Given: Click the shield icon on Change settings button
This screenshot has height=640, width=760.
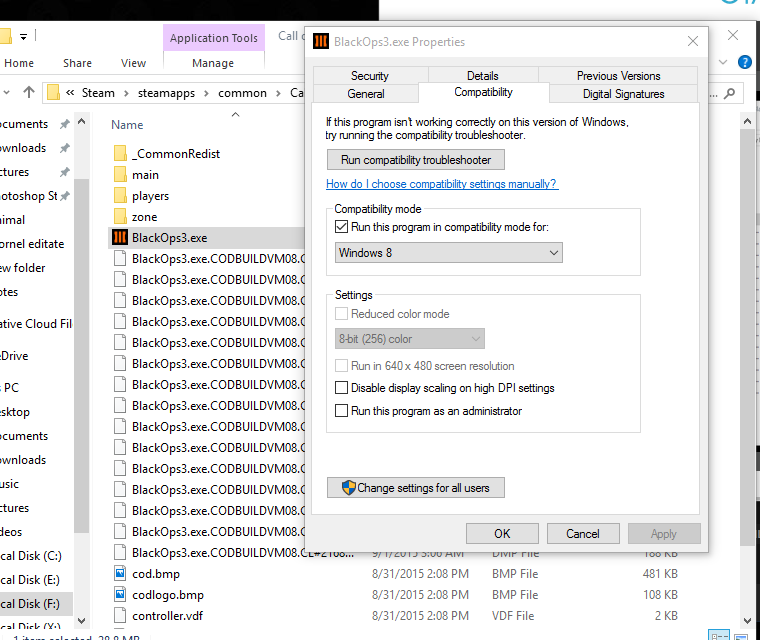Looking at the screenshot, I should pyautogui.click(x=348, y=488).
